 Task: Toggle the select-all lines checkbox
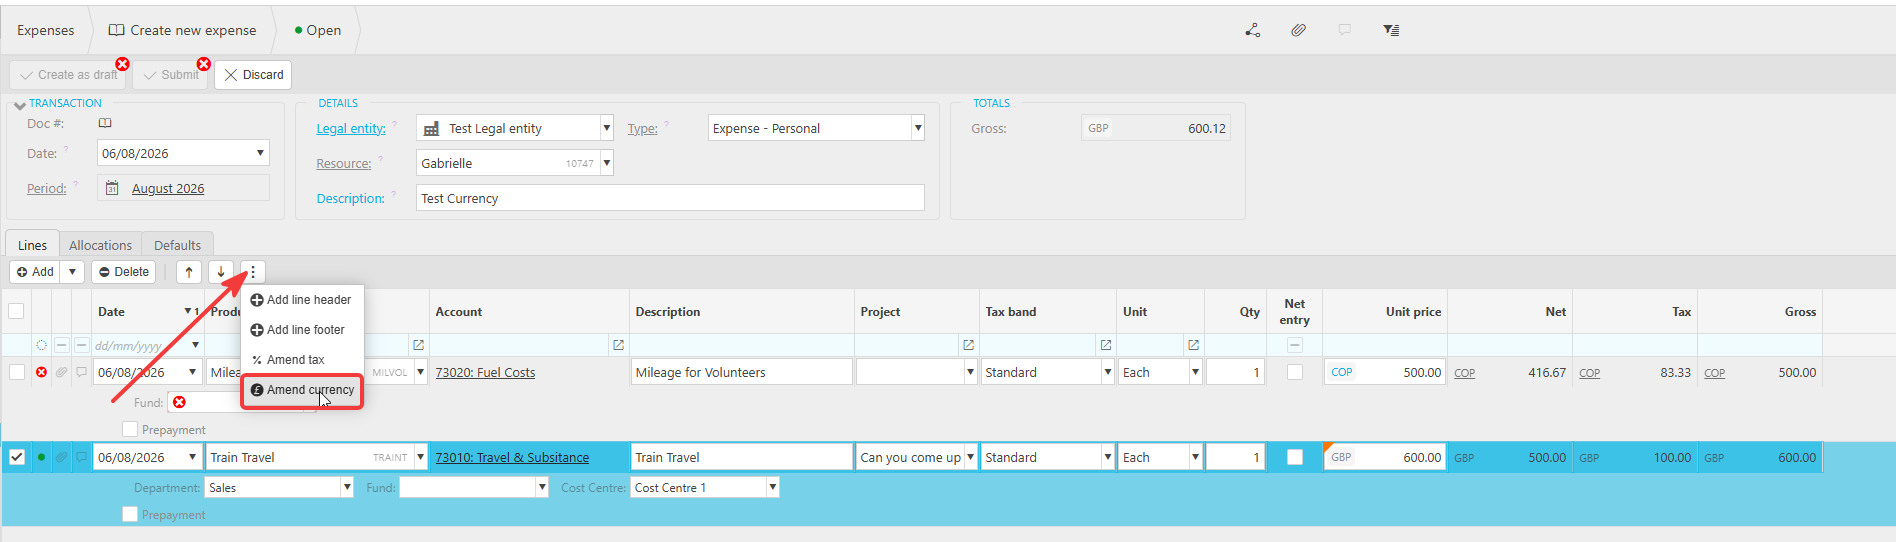click(16, 311)
